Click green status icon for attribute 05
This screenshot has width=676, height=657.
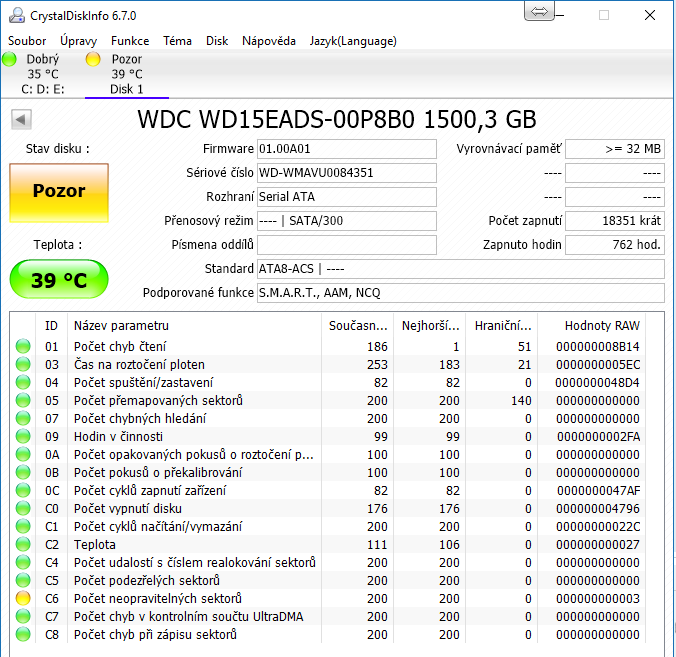pos(23,400)
